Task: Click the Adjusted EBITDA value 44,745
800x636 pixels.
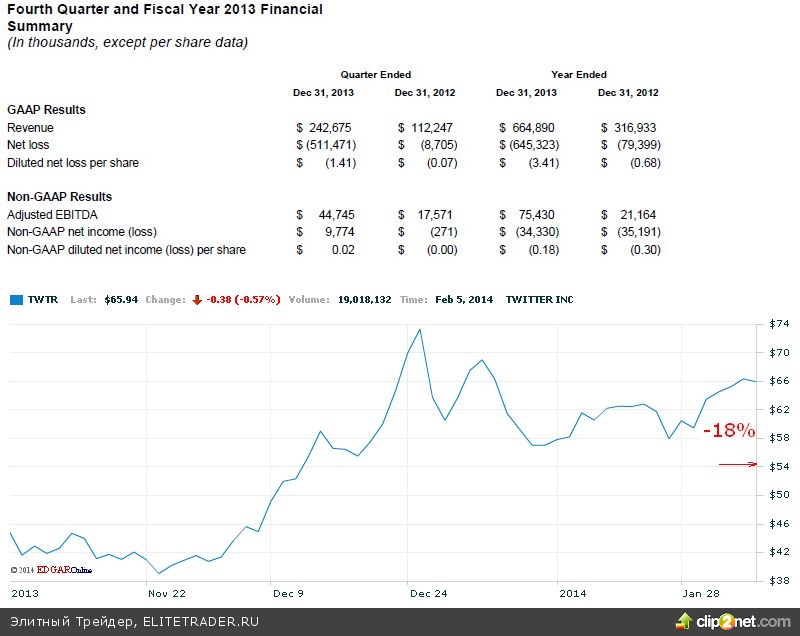Action: 336,215
